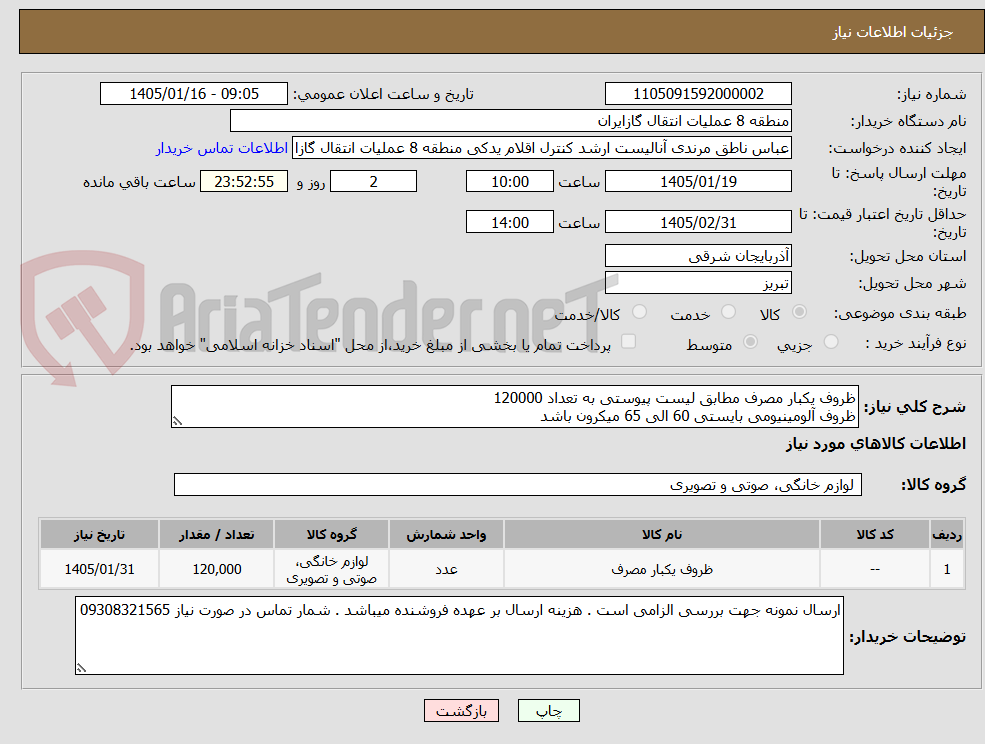Click the description textarea resize handle
Screen dimensions: 985x744
point(177,422)
